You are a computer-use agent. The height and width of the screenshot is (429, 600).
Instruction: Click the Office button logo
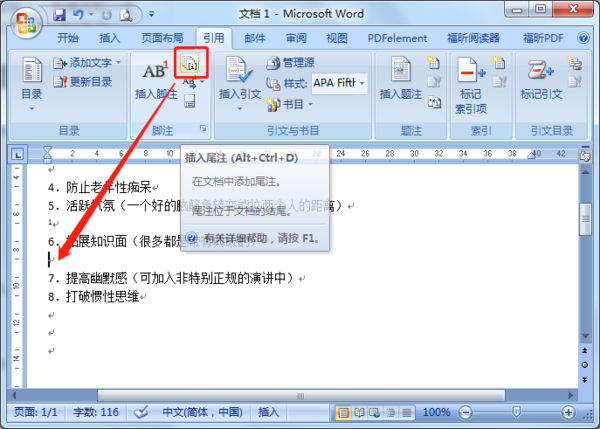[x=26, y=22]
